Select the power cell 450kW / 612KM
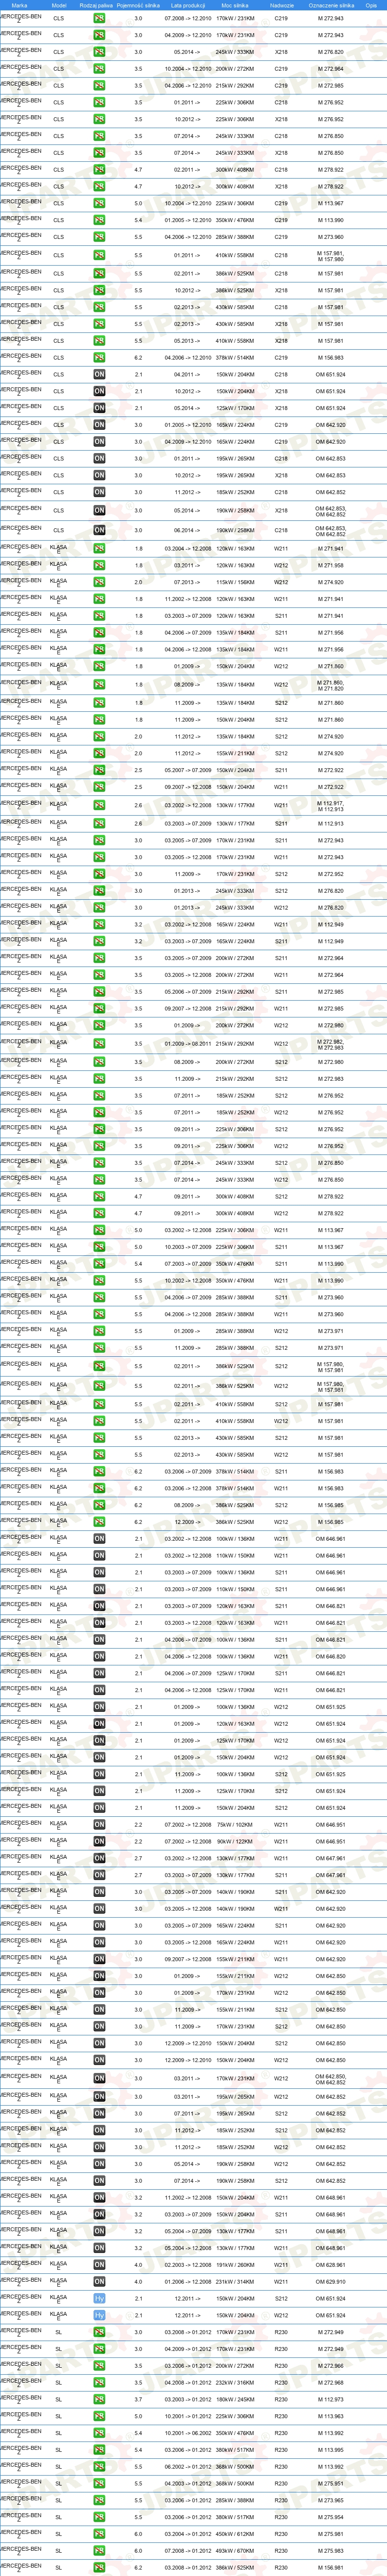The height and width of the screenshot is (2576, 387). pyautogui.click(x=235, y=2533)
